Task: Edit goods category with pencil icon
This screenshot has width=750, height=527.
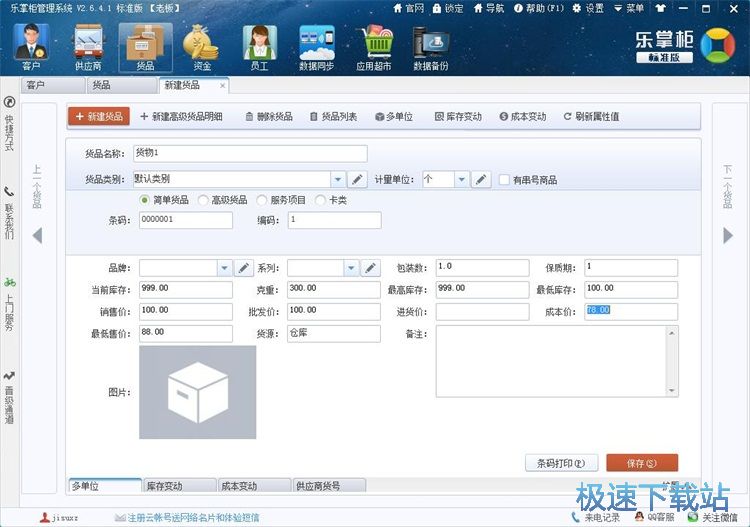Action: (x=357, y=180)
